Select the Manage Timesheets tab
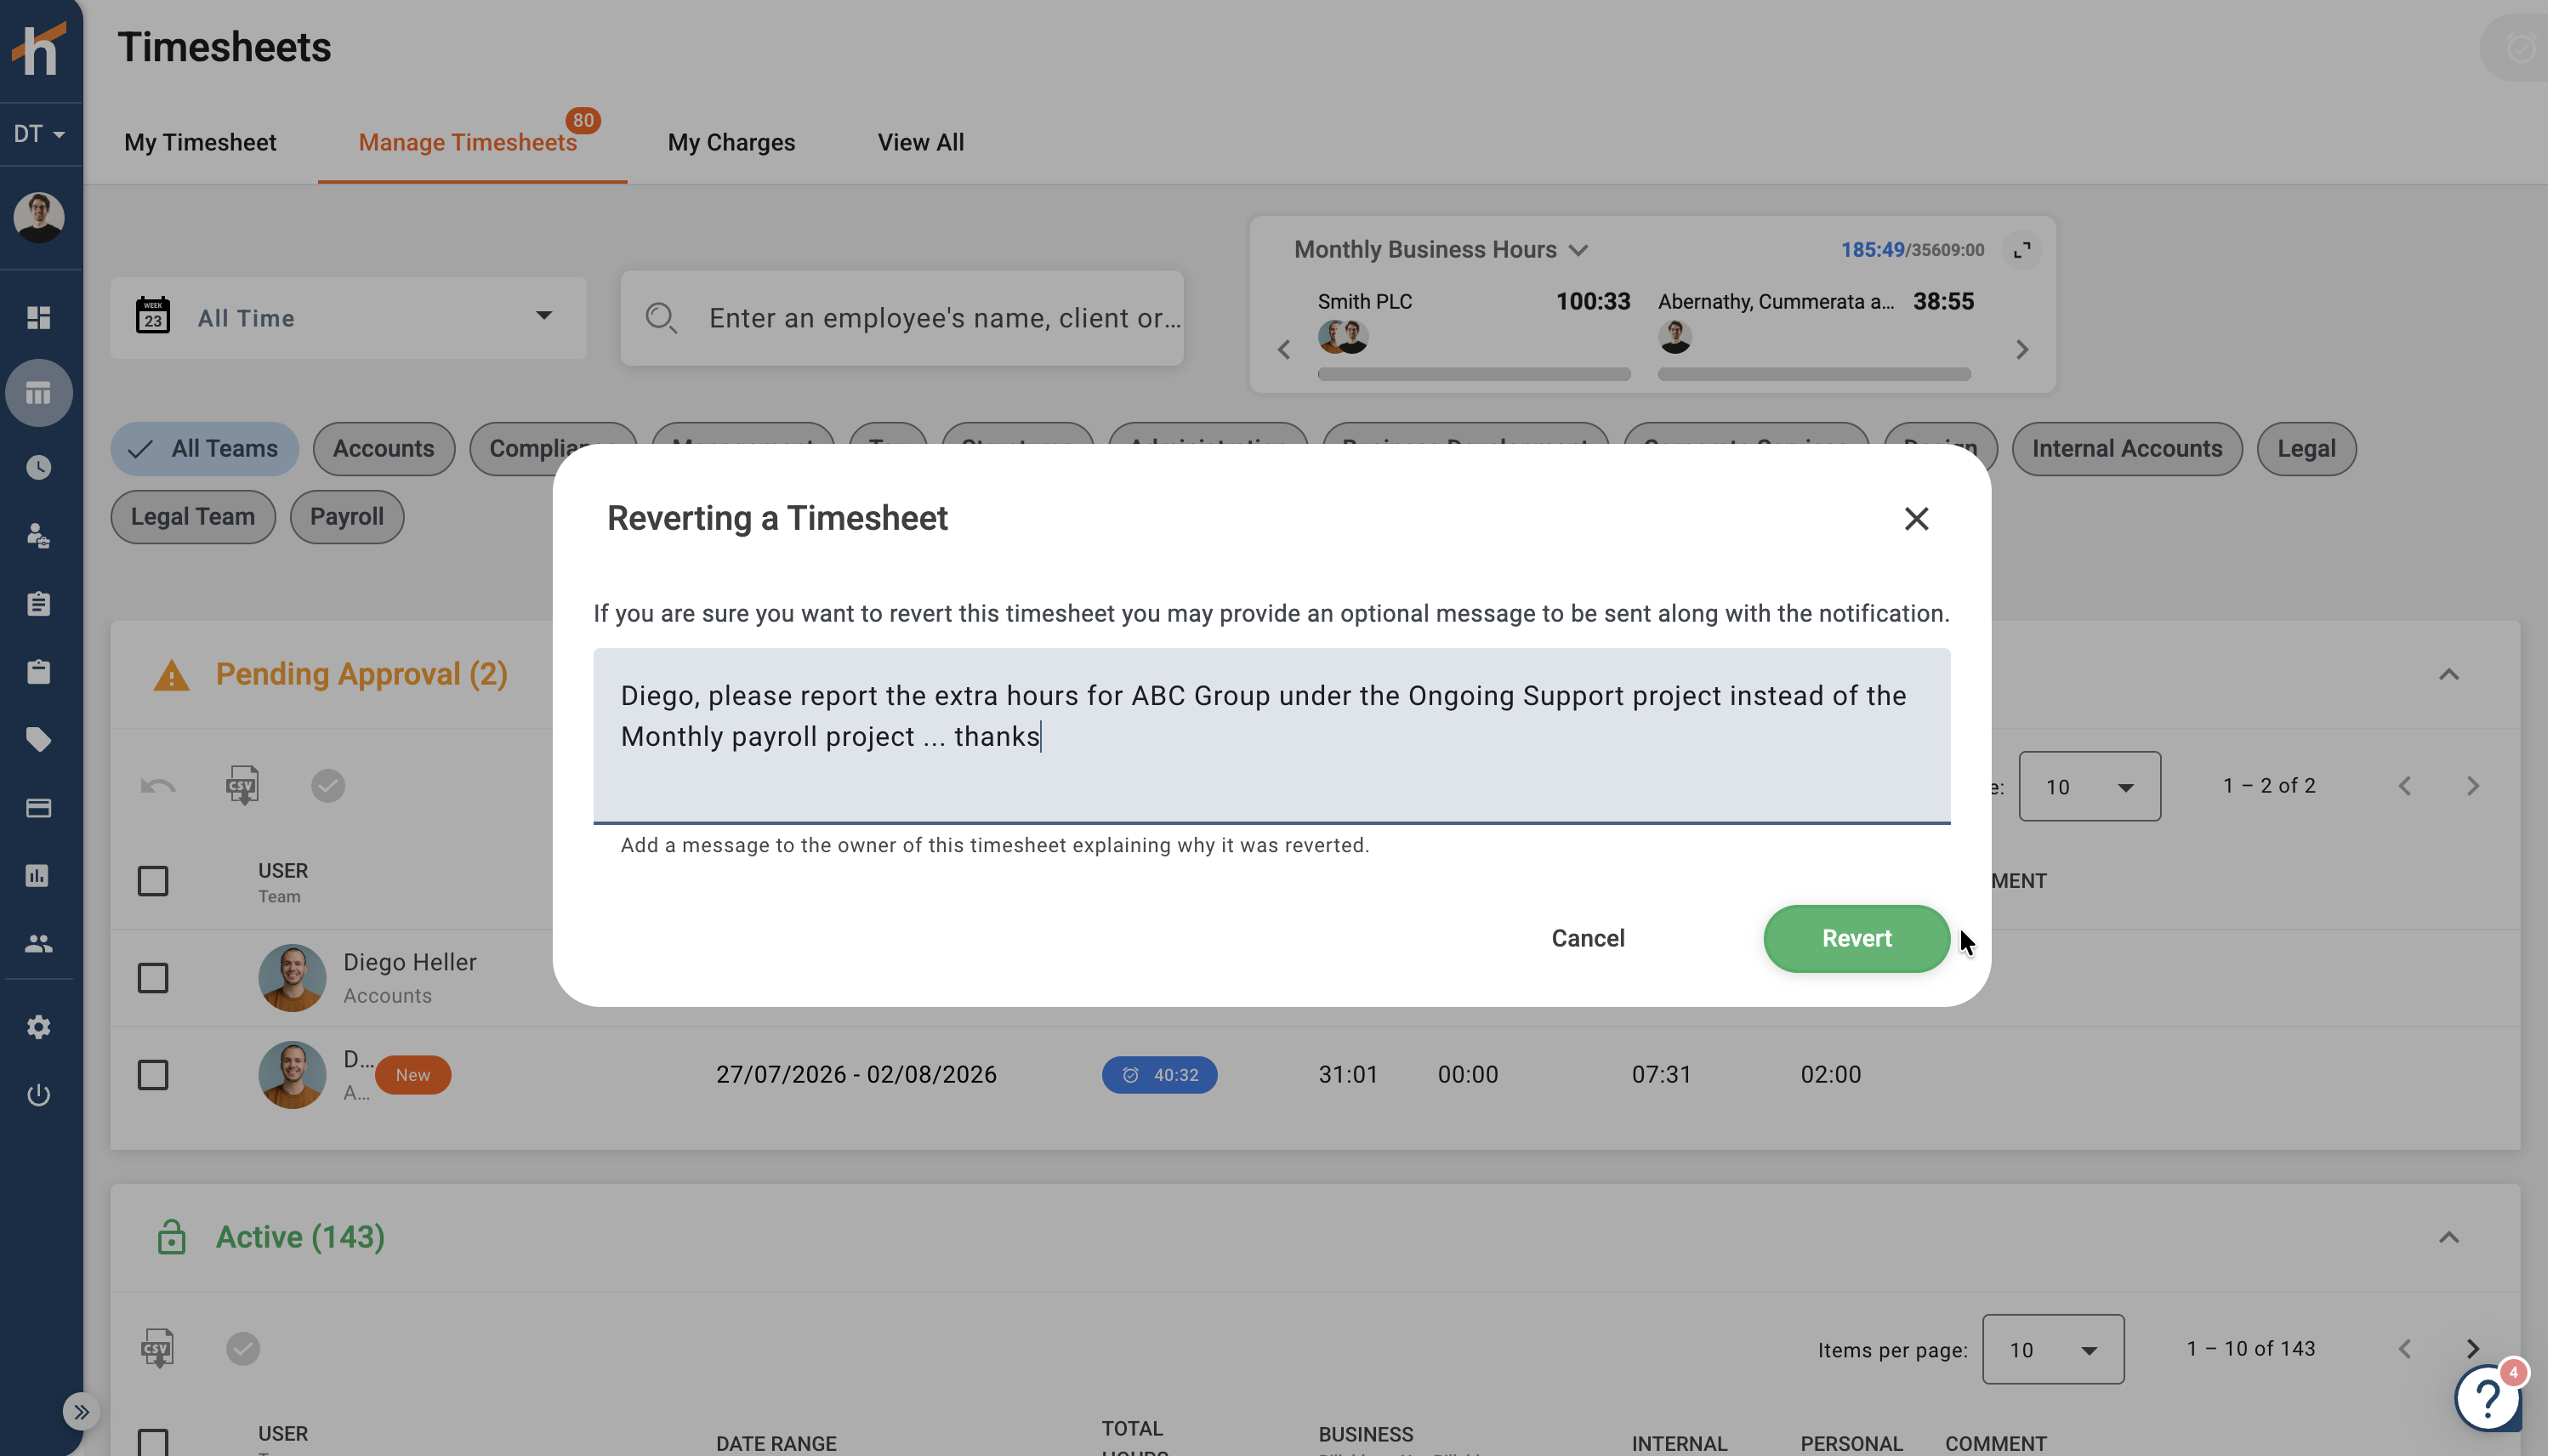This screenshot has height=1456, width=2553. click(468, 142)
